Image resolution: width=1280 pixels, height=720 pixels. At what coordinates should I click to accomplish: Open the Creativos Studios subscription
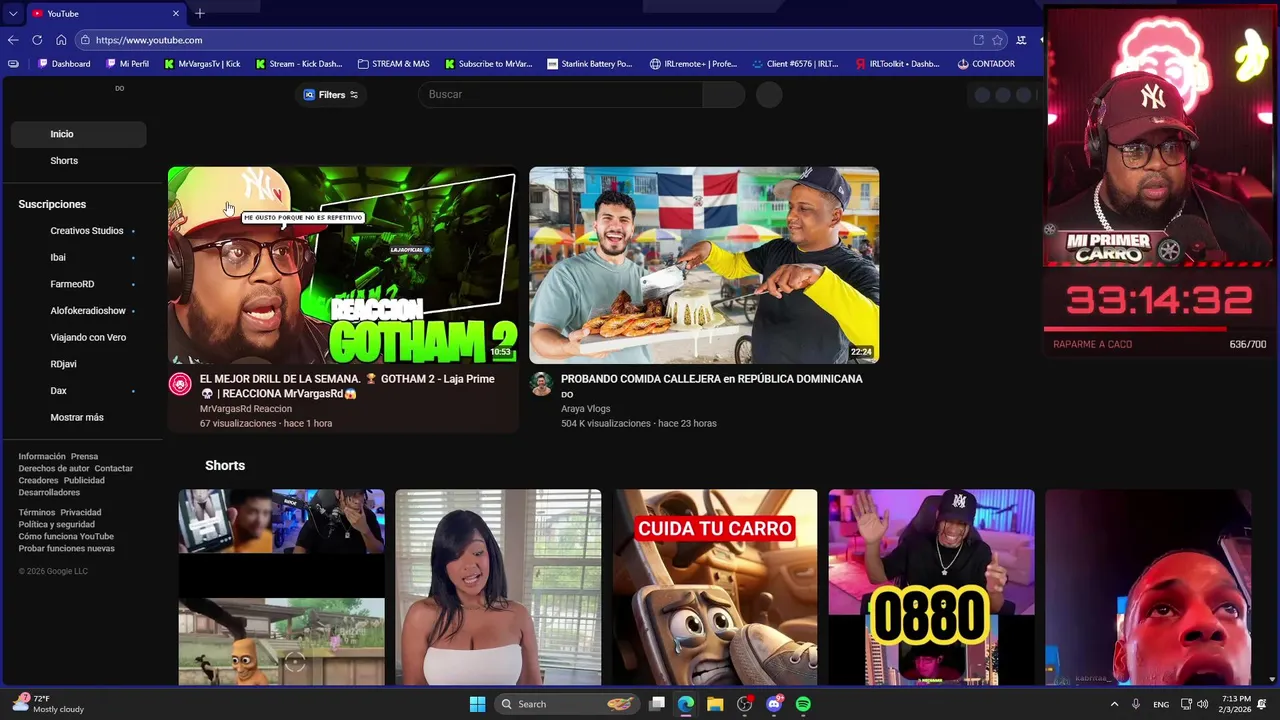(x=86, y=231)
